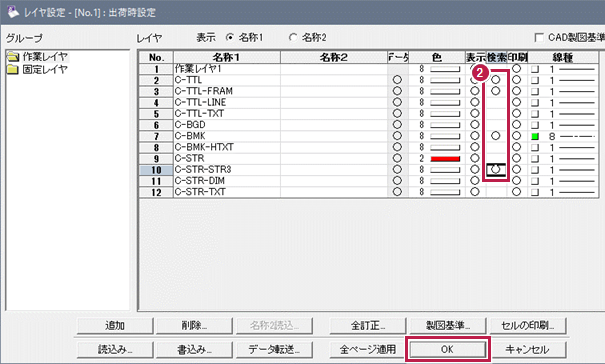Open the red color swatch of C-STR
Image resolution: width=605 pixels, height=364 pixels.
445,159
